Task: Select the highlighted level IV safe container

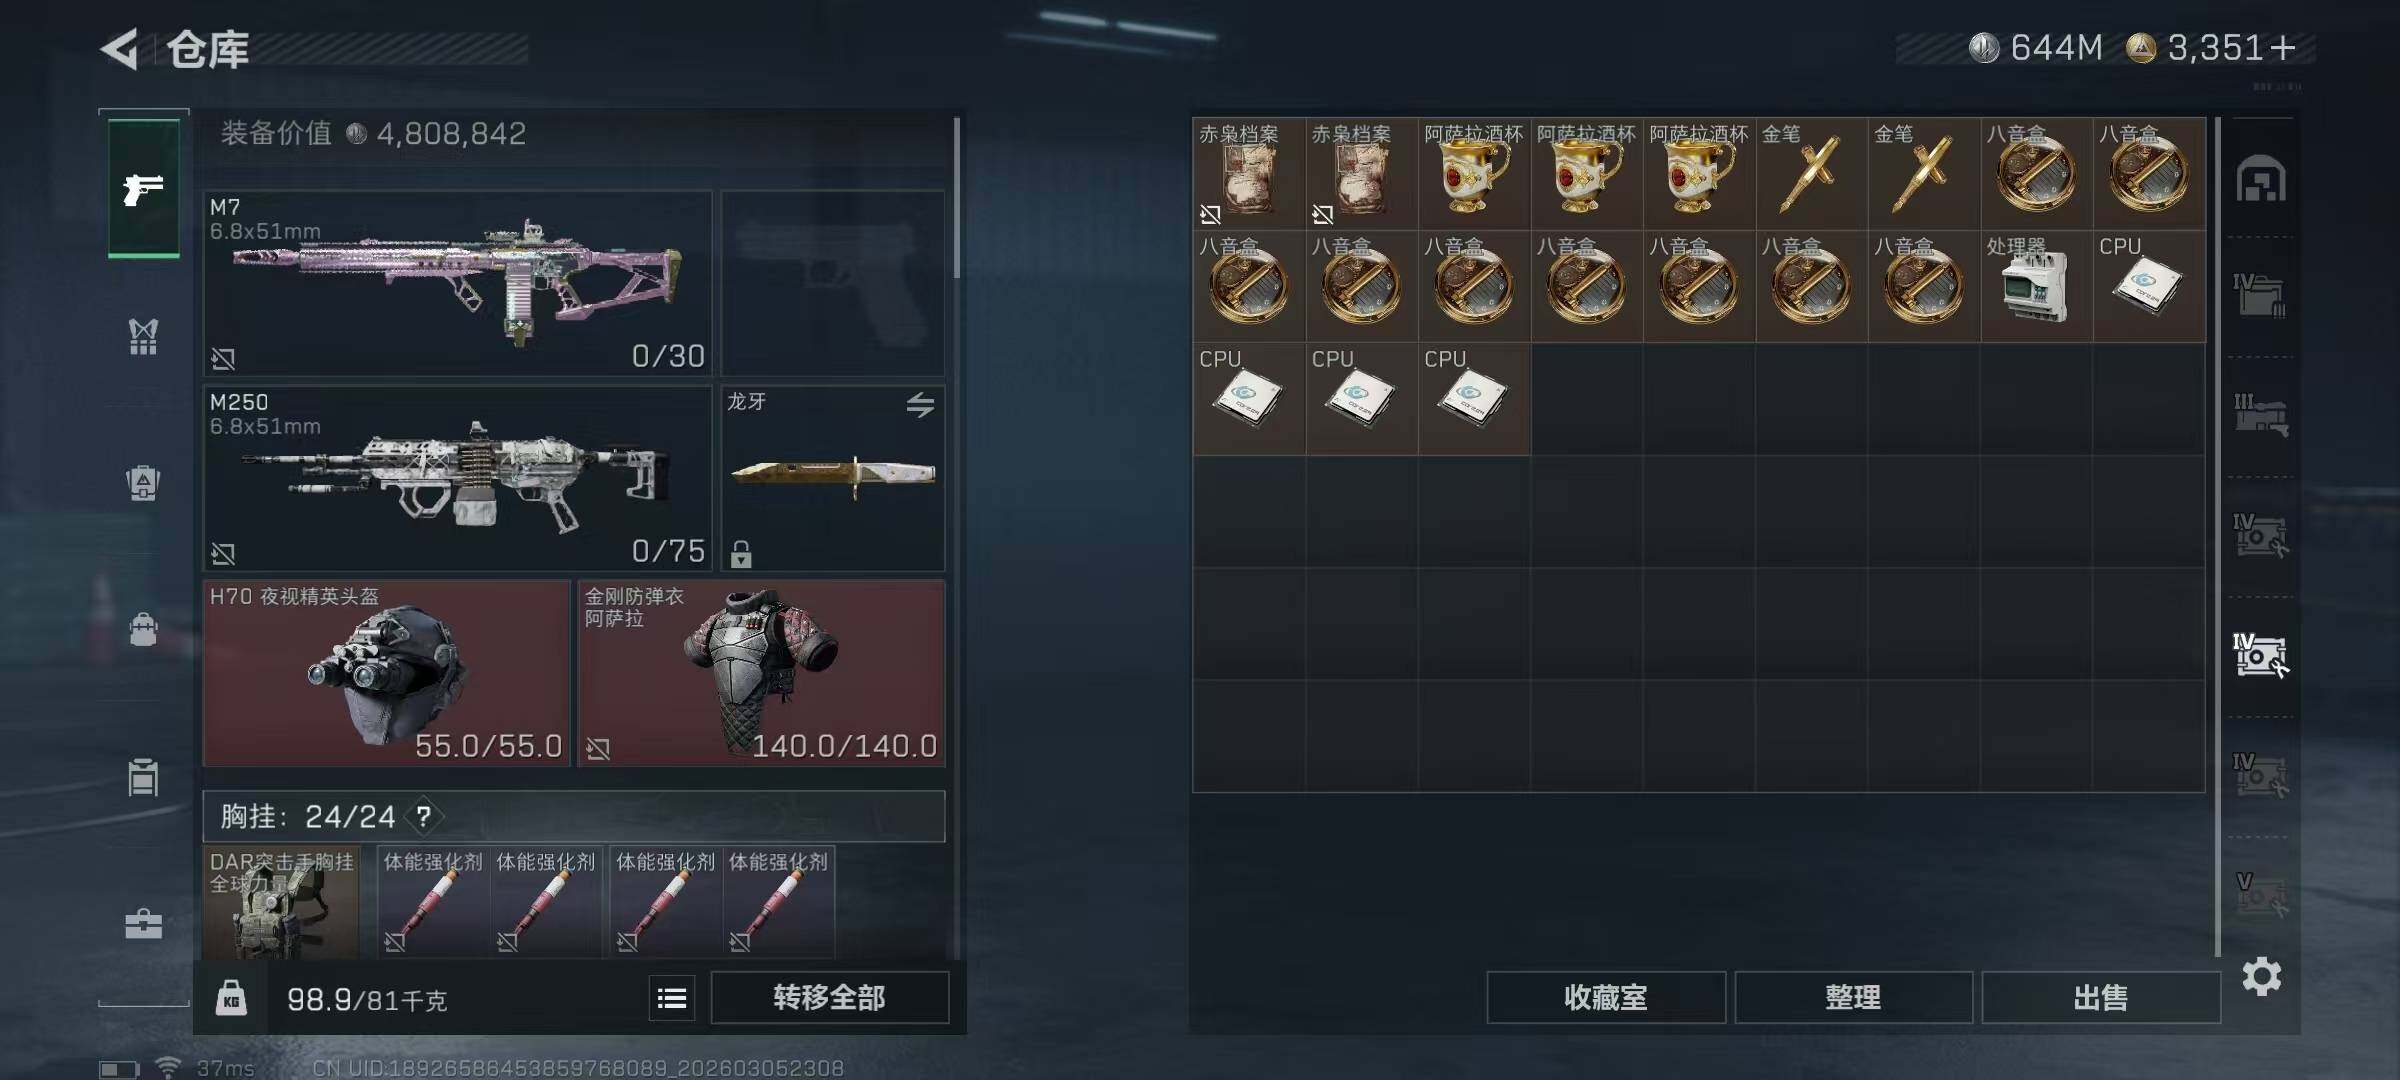Action: pos(2260,655)
